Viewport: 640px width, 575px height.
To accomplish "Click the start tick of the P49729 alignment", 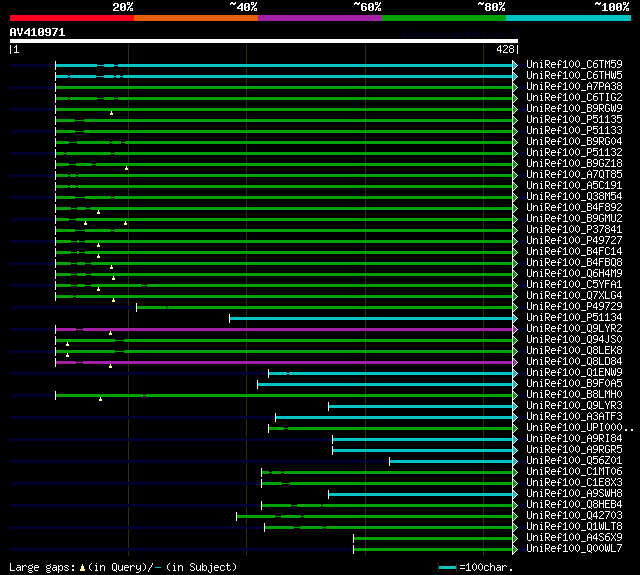I will click(x=136, y=307).
